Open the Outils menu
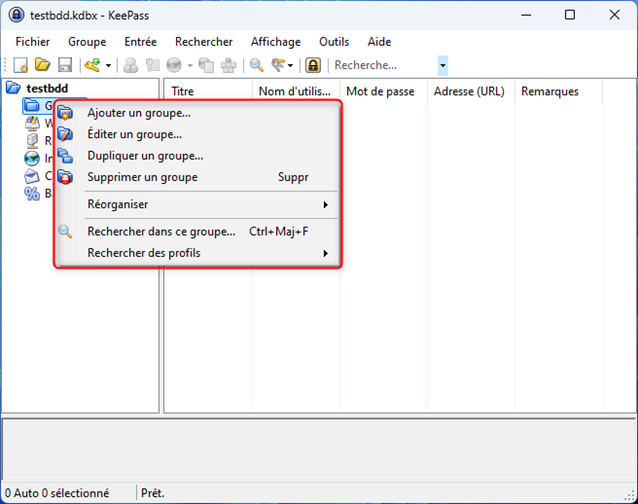638x504 pixels. click(334, 41)
